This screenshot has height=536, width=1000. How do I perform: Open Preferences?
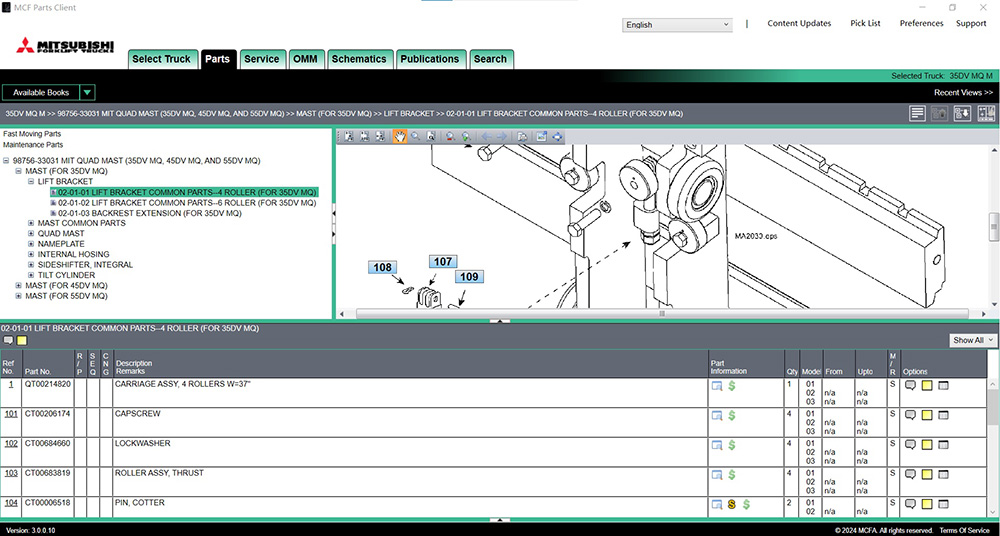(922, 23)
